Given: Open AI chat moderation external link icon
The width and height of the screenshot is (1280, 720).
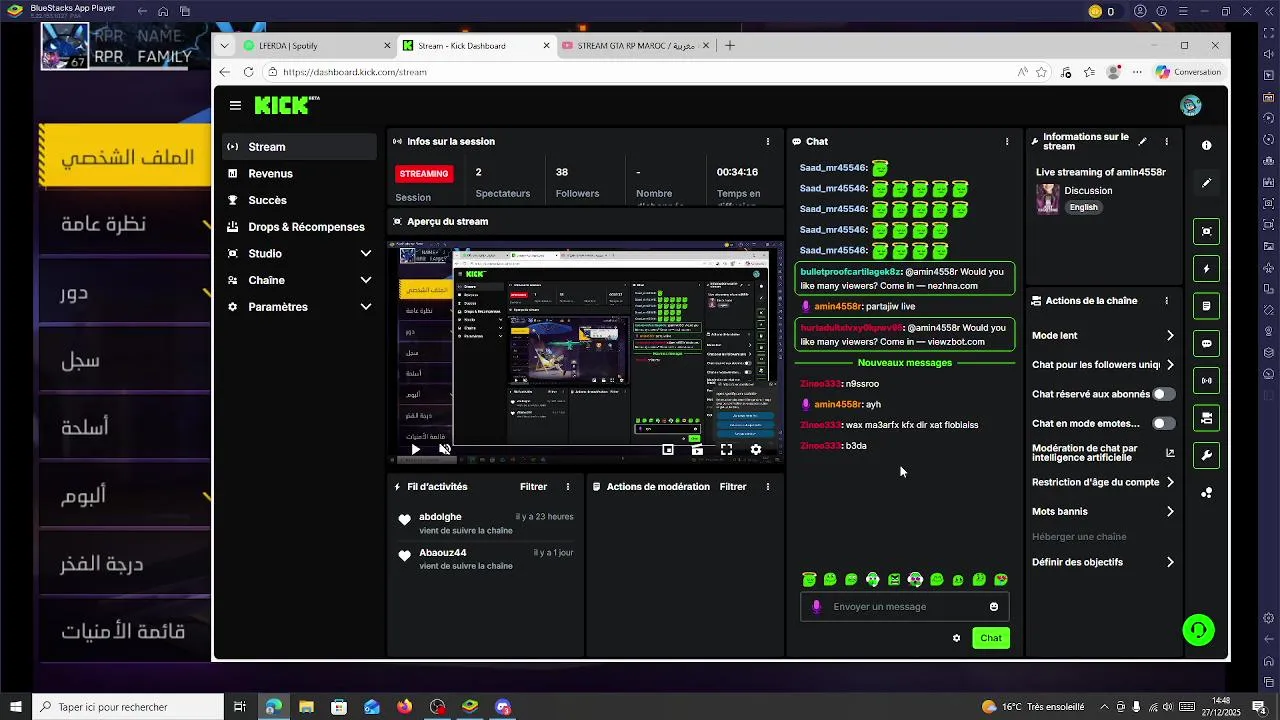Looking at the screenshot, I should [x=1170, y=453].
